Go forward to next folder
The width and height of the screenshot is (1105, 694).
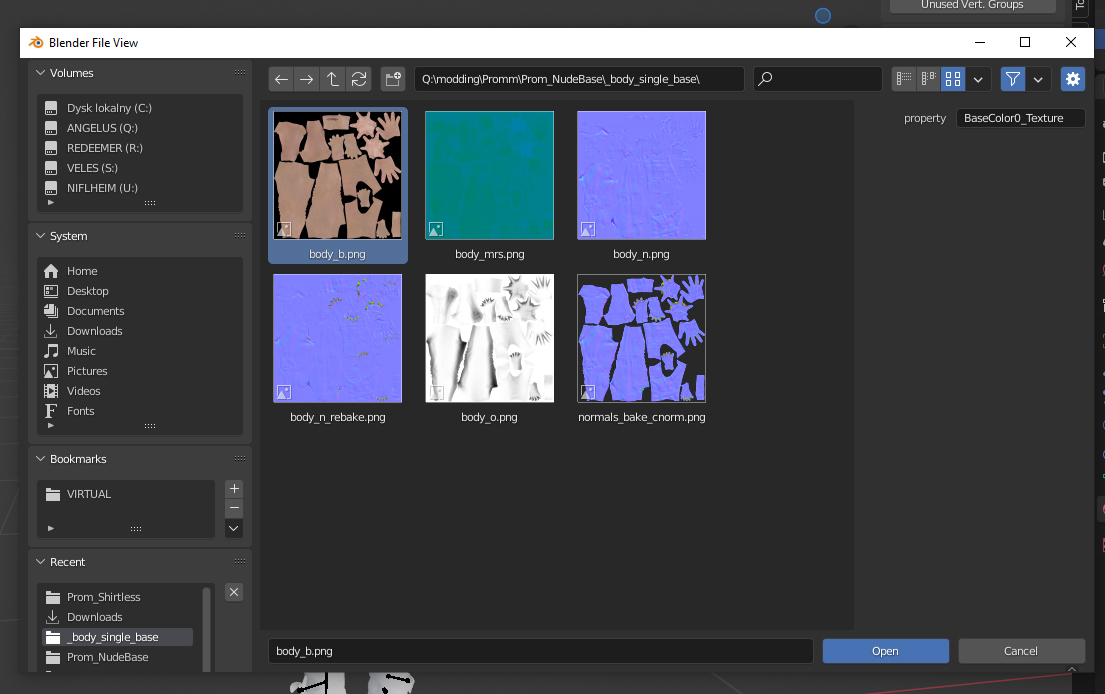click(307, 79)
